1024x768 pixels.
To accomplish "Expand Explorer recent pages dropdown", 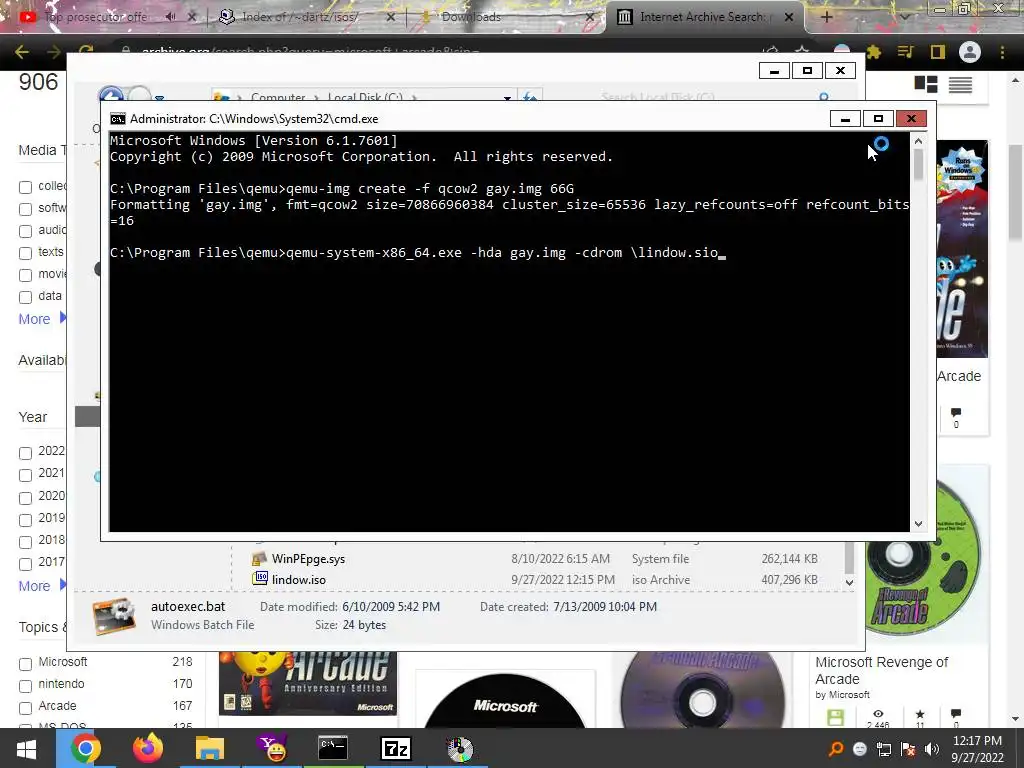I will click(x=159, y=98).
